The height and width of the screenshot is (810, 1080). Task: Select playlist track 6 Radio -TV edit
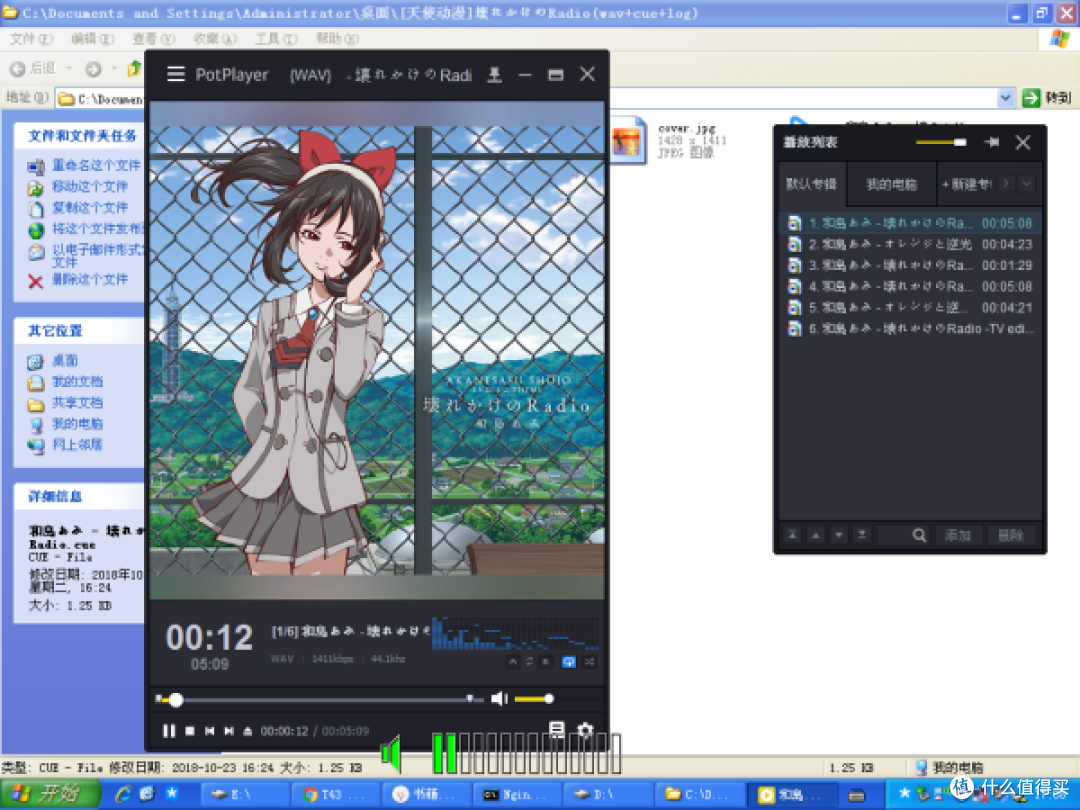(x=910, y=329)
